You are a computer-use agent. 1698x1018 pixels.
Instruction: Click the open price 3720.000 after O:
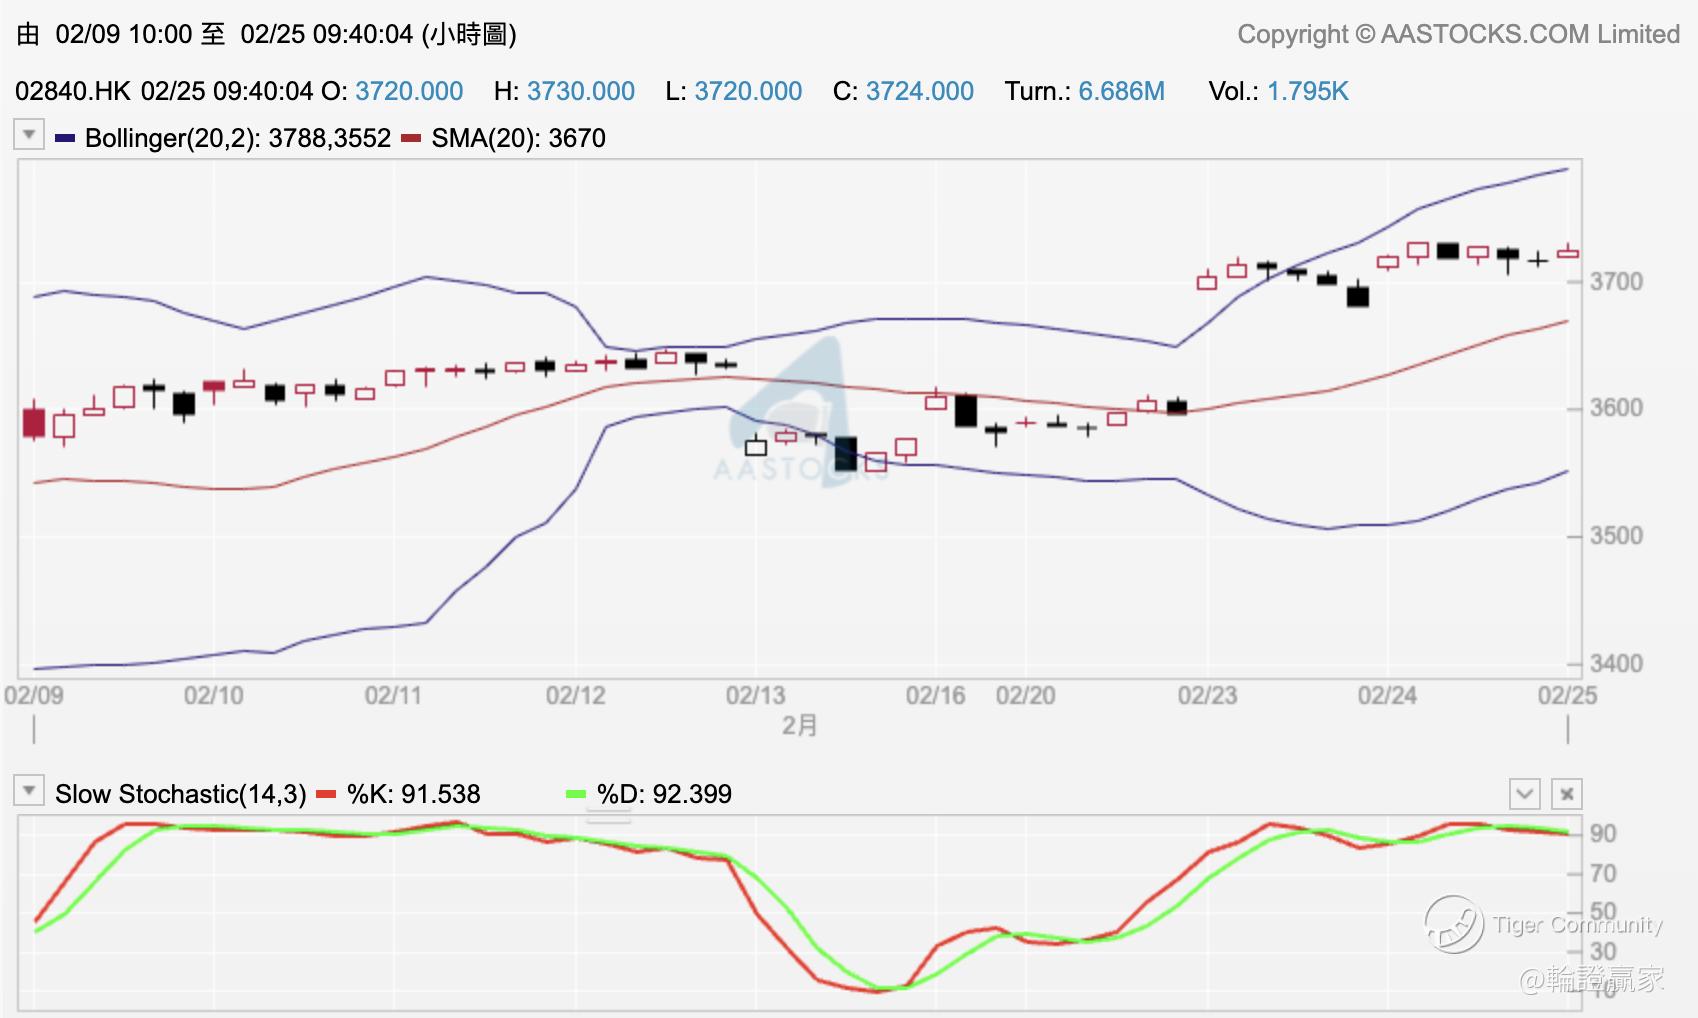point(409,91)
